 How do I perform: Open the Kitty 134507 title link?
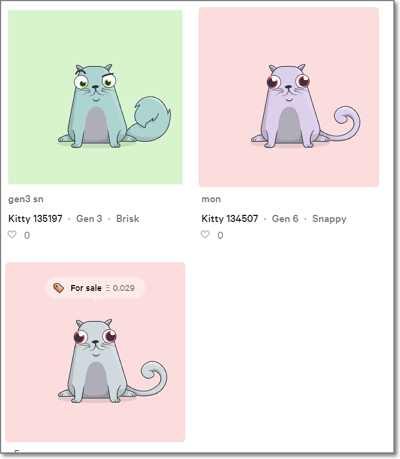tap(230, 219)
